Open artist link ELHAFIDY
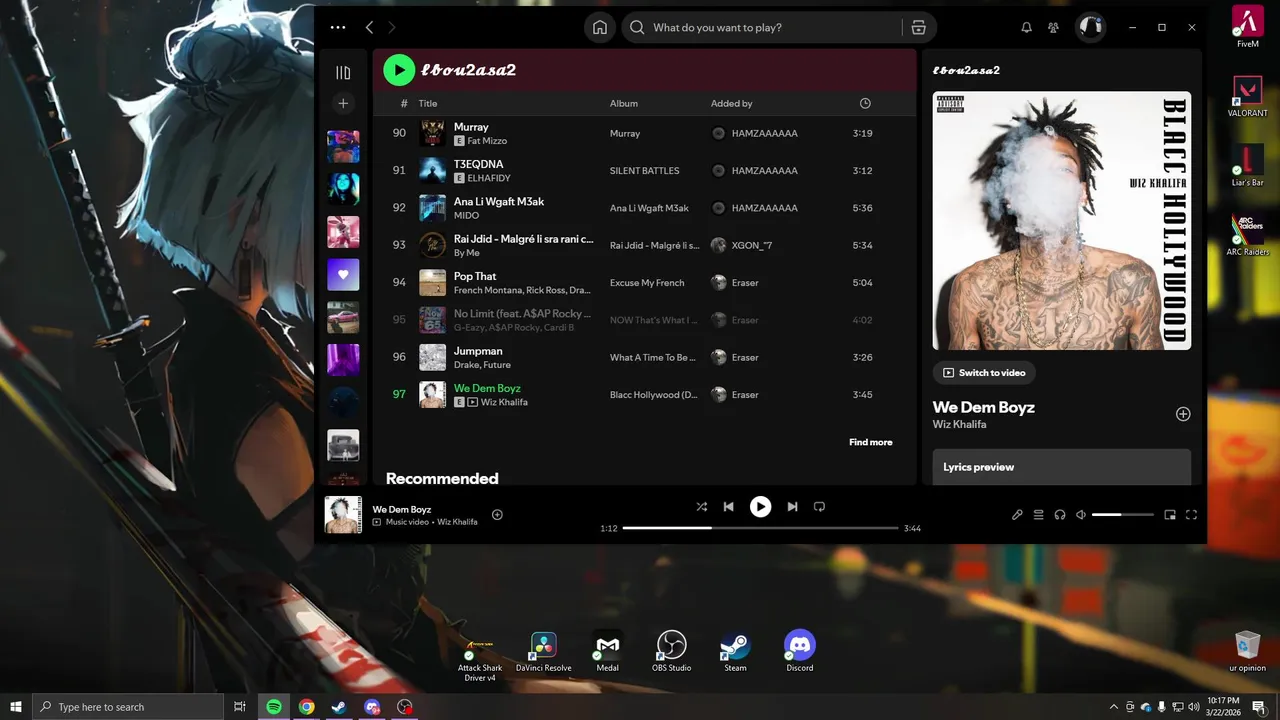 [x=489, y=178]
